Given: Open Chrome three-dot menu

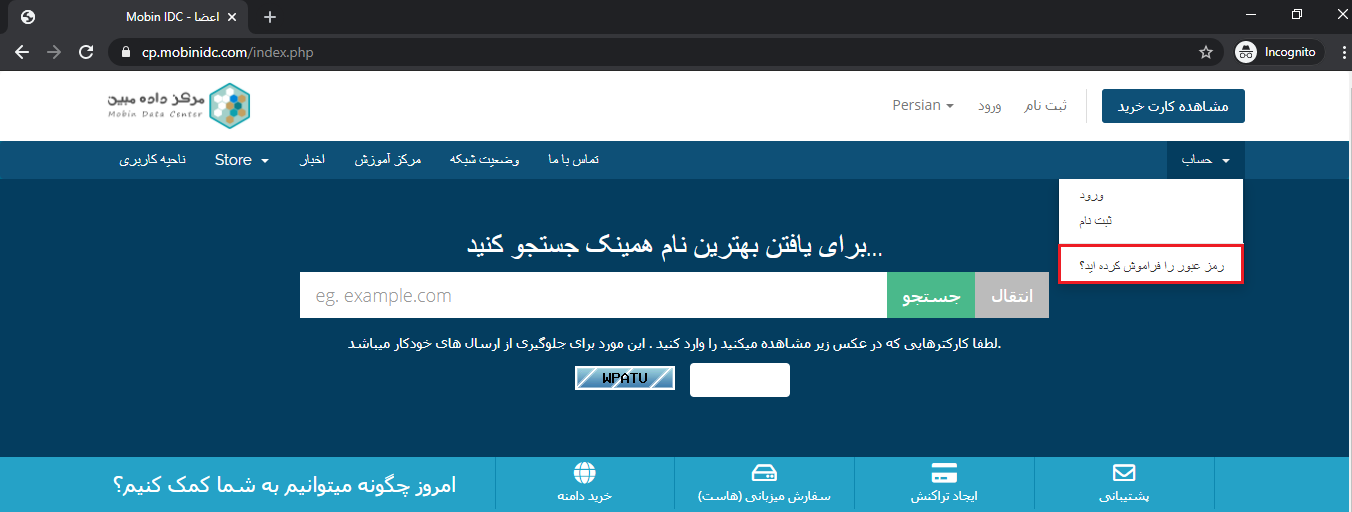Looking at the screenshot, I should pos(1338,52).
